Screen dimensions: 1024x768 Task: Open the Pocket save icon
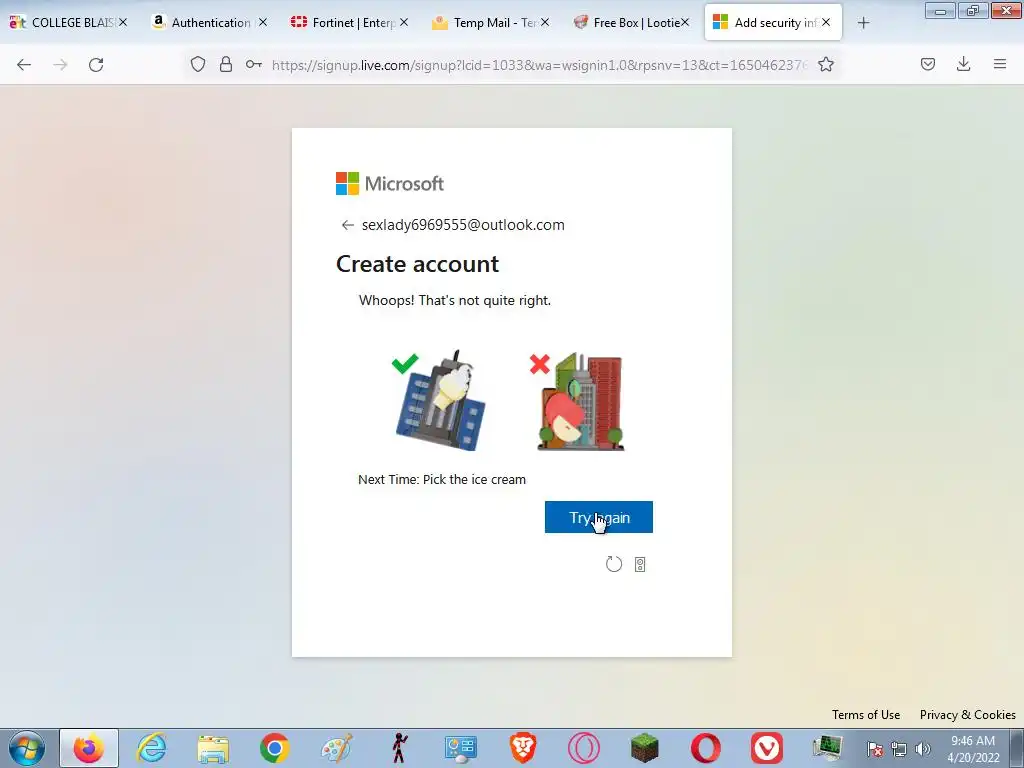tap(928, 64)
